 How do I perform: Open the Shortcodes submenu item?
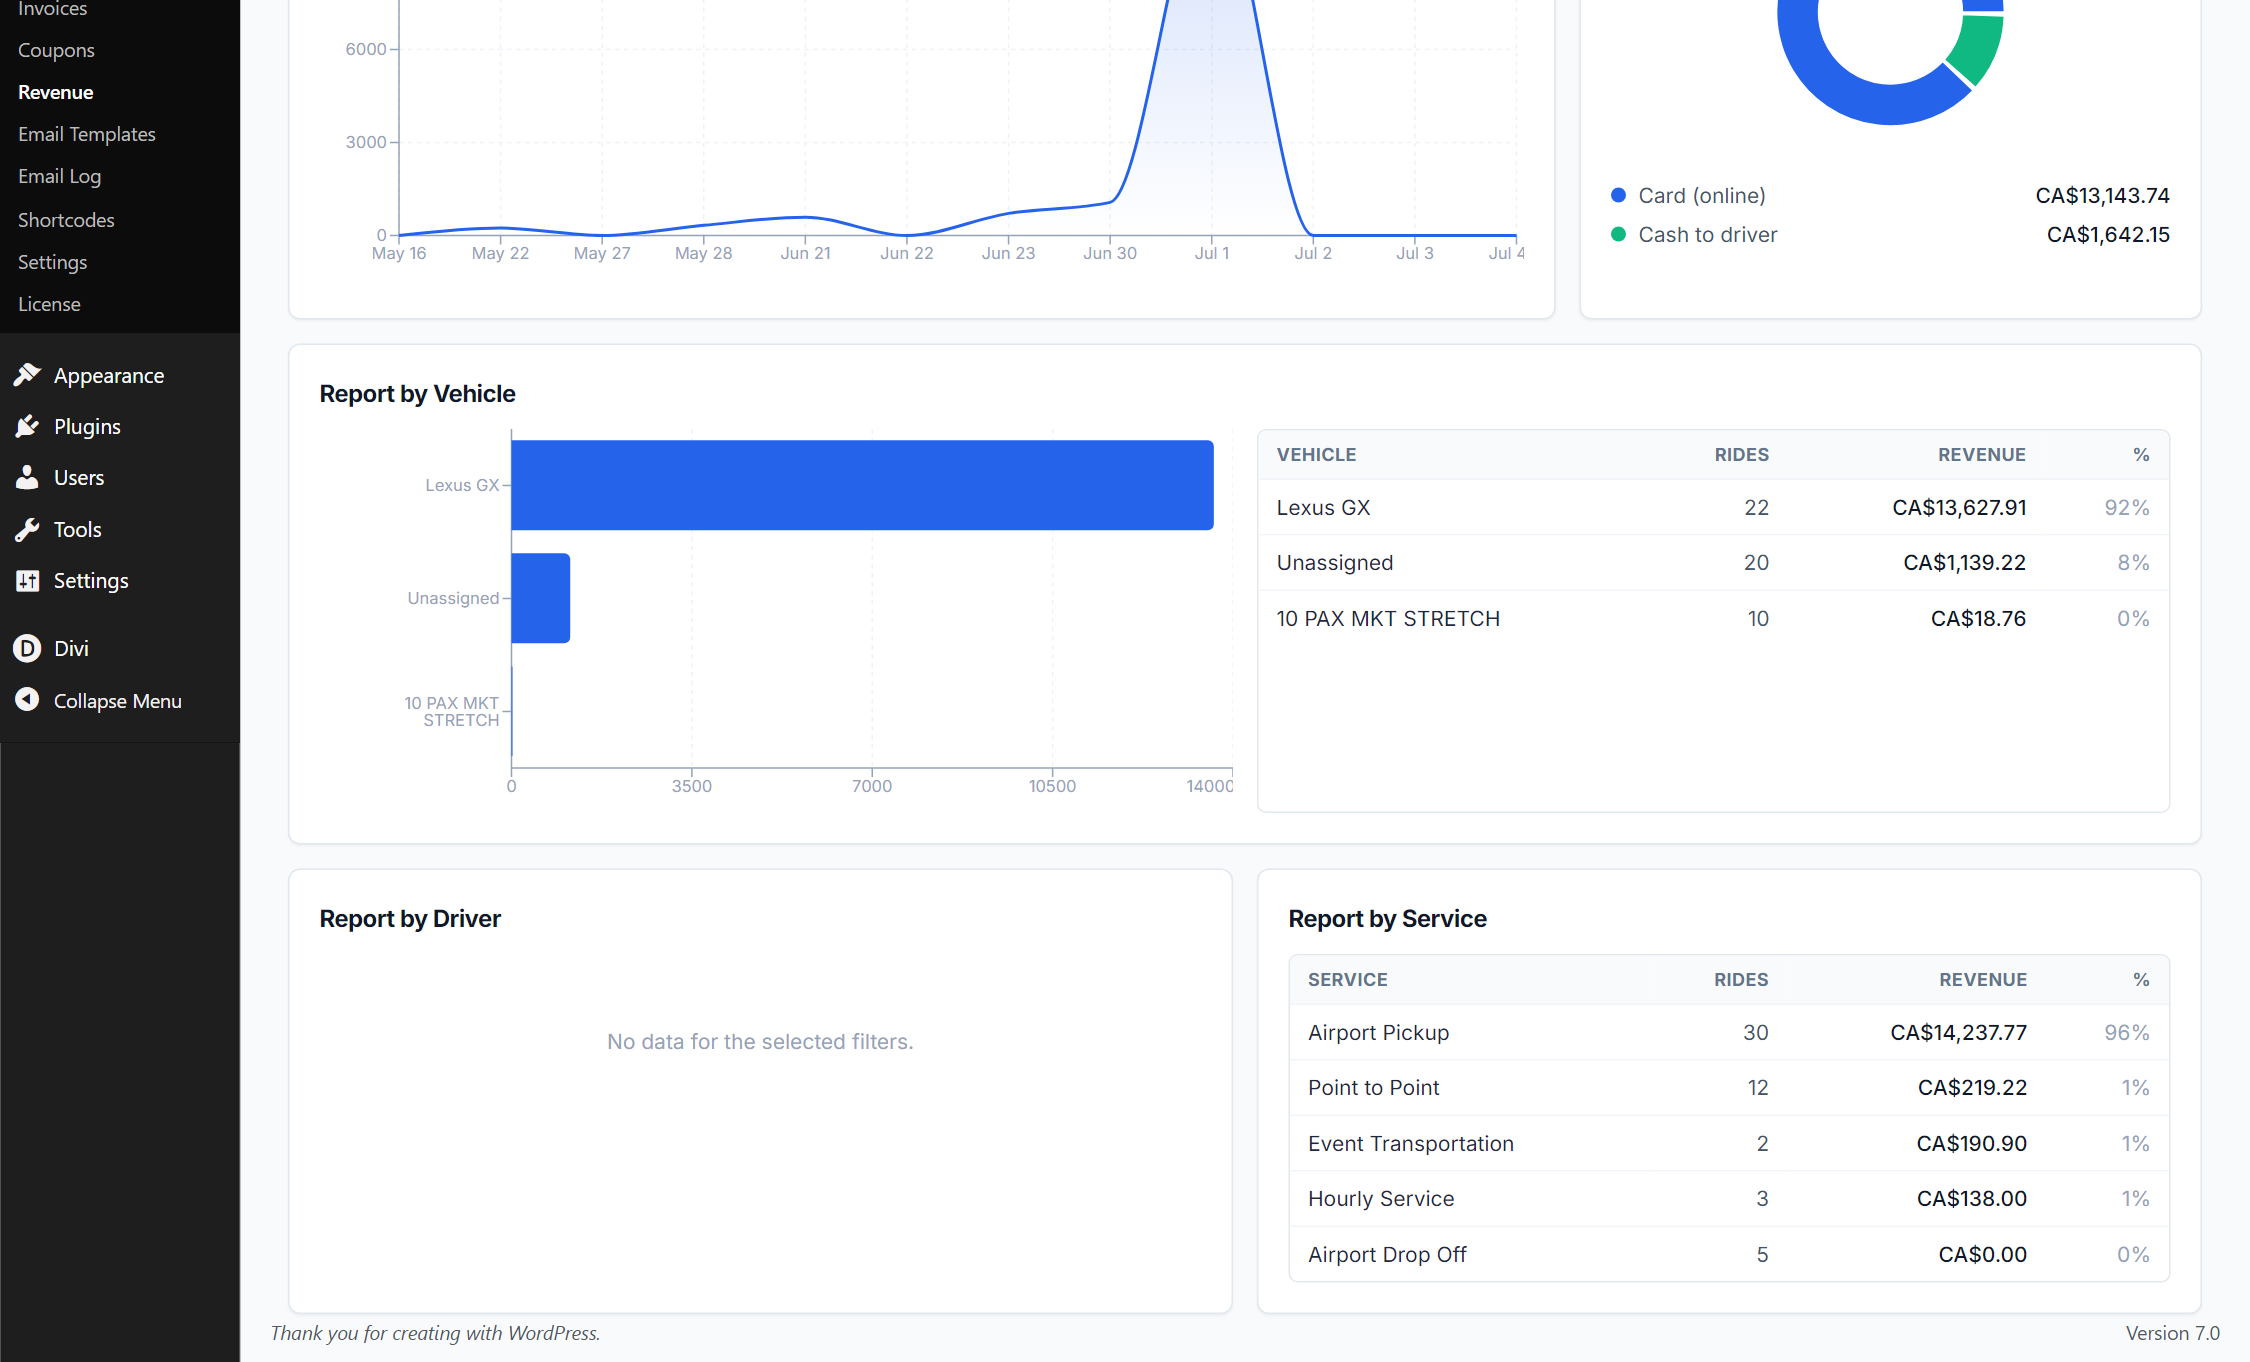tap(66, 220)
